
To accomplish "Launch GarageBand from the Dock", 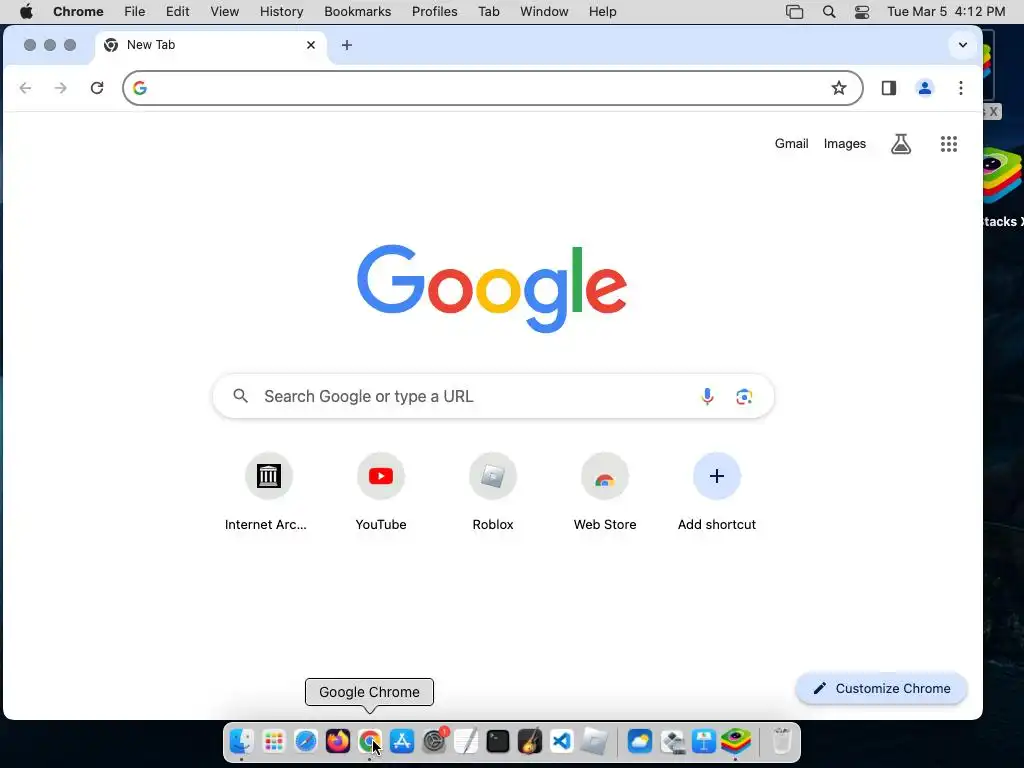I will (x=530, y=741).
